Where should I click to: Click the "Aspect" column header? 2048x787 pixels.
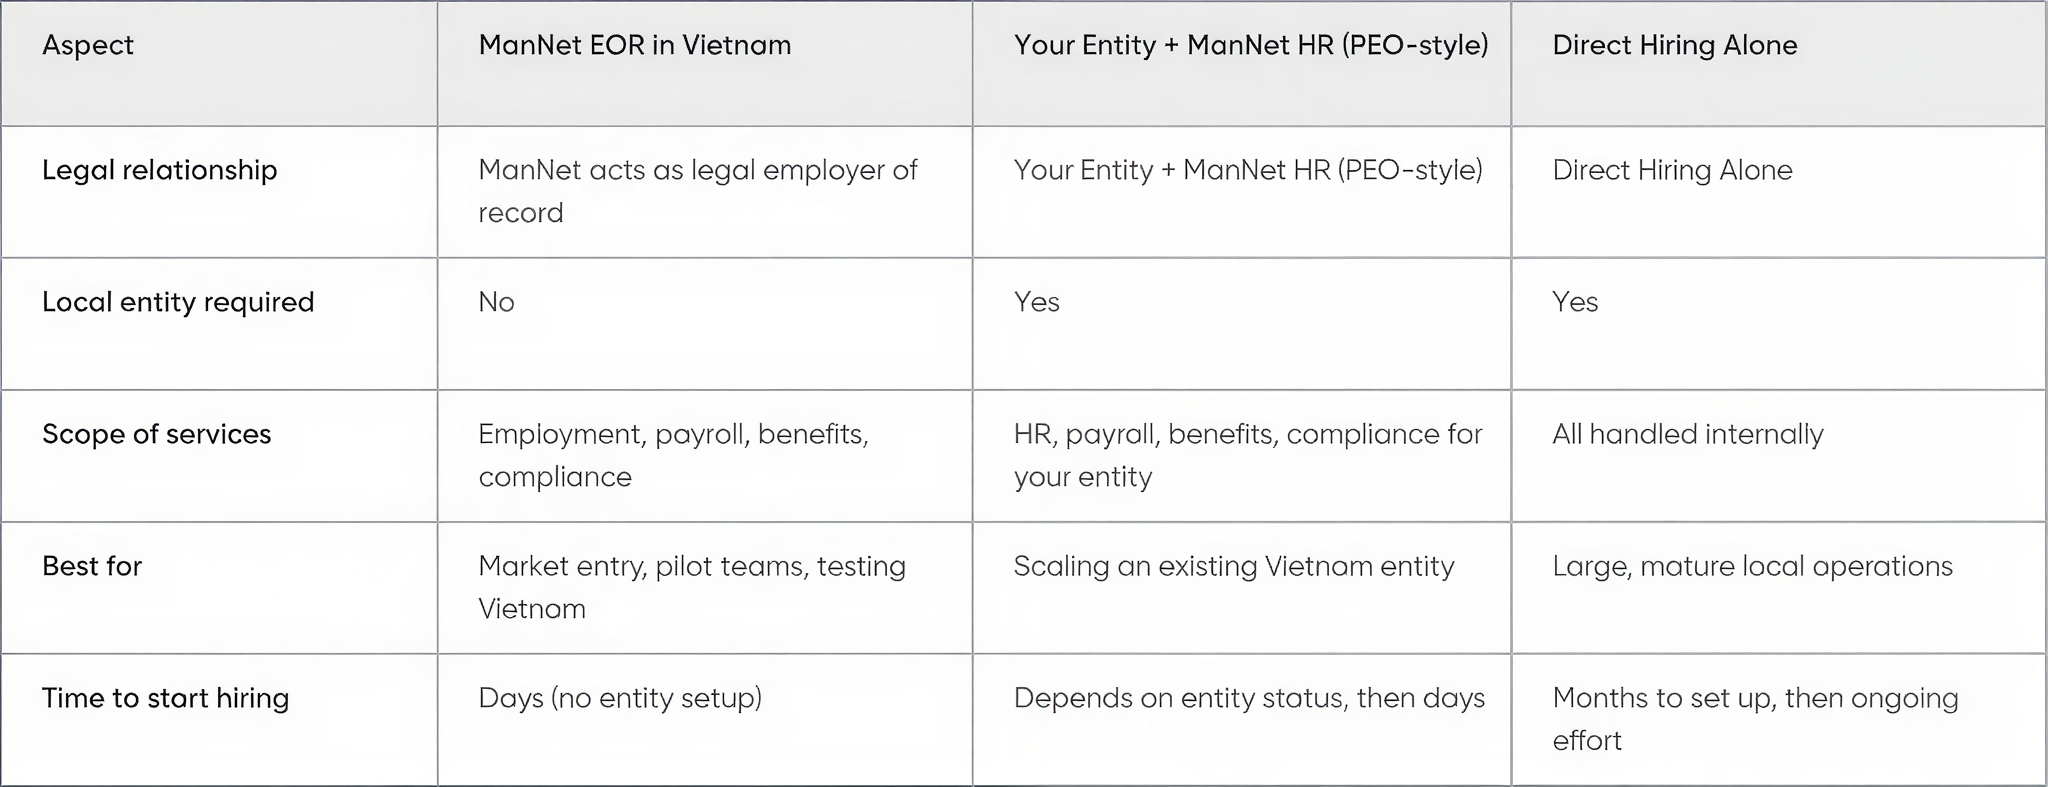tap(88, 45)
